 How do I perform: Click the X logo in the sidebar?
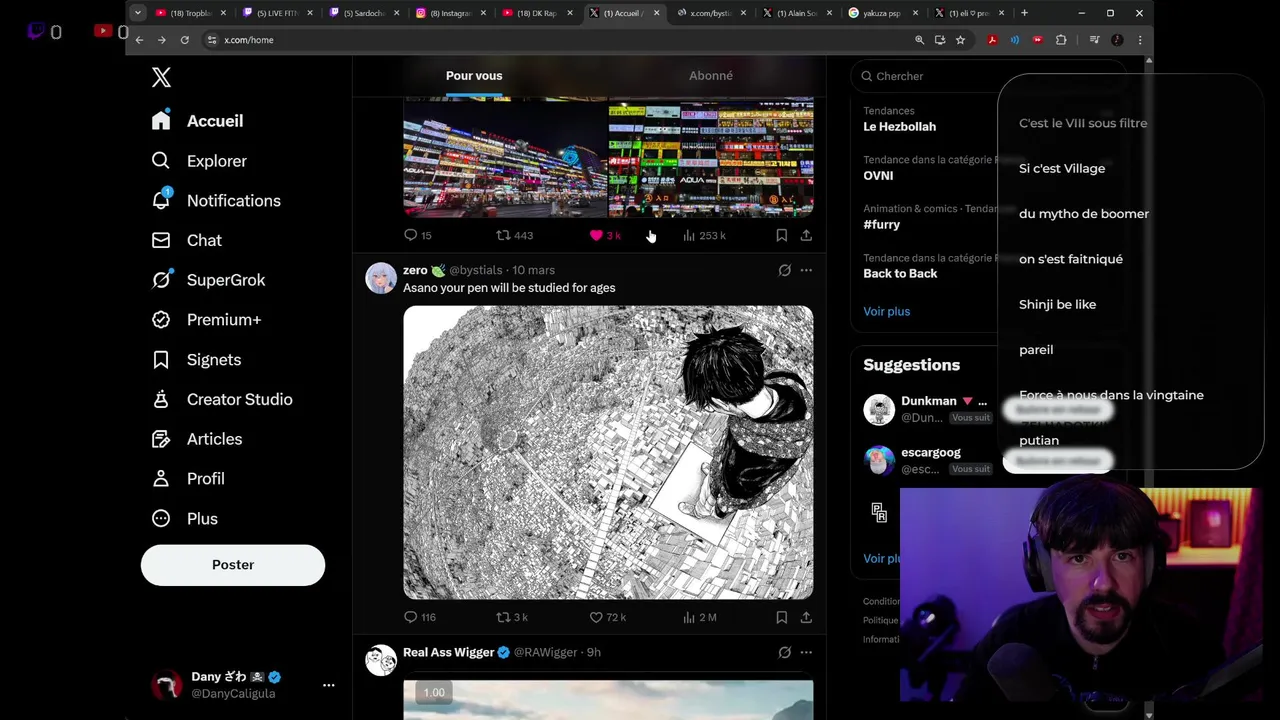(x=161, y=78)
